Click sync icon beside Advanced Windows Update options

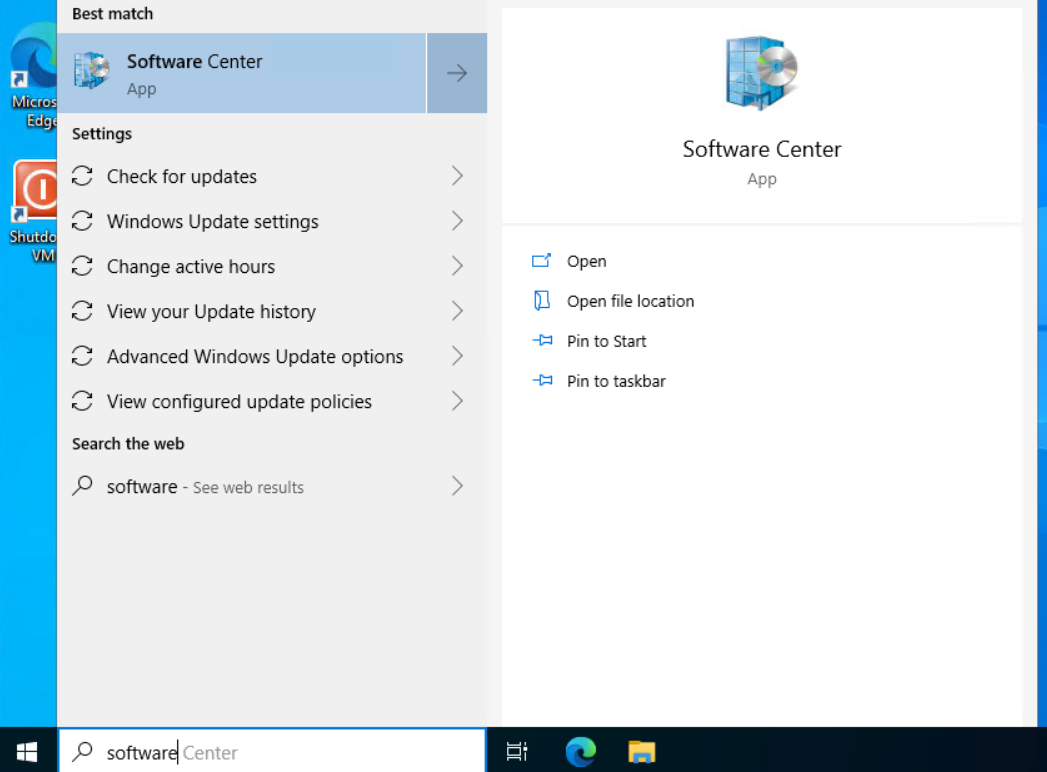pyautogui.click(x=82, y=357)
